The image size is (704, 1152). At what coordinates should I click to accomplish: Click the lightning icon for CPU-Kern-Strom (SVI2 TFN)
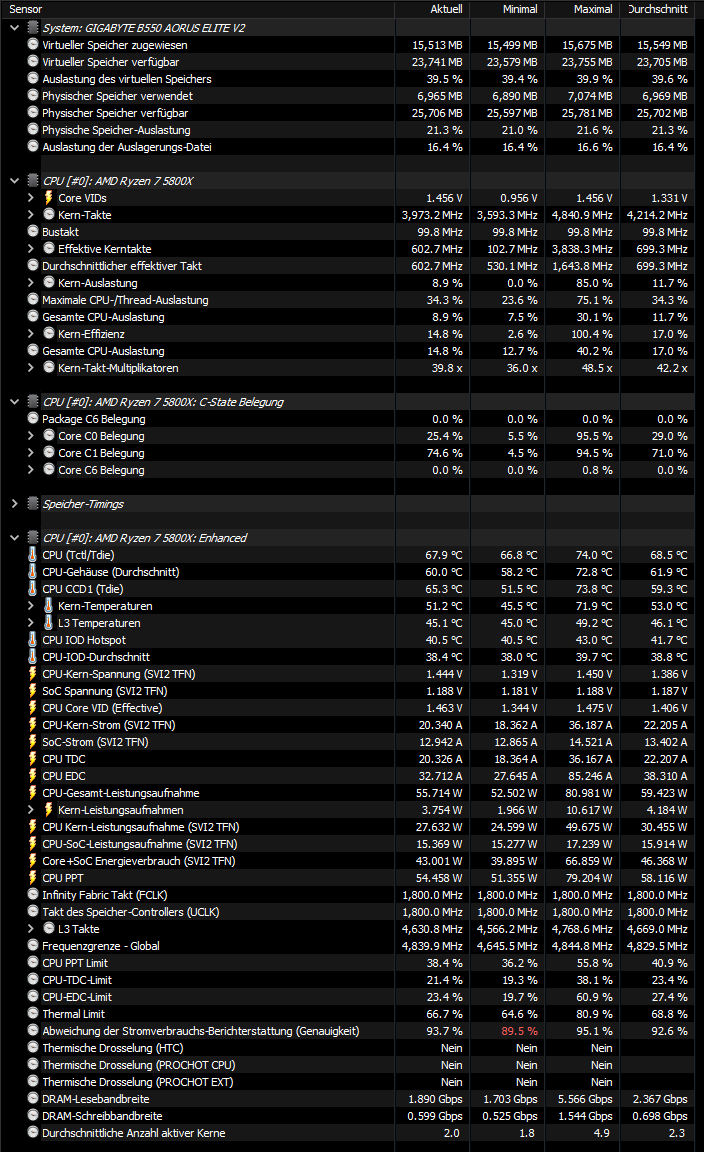click(x=32, y=724)
